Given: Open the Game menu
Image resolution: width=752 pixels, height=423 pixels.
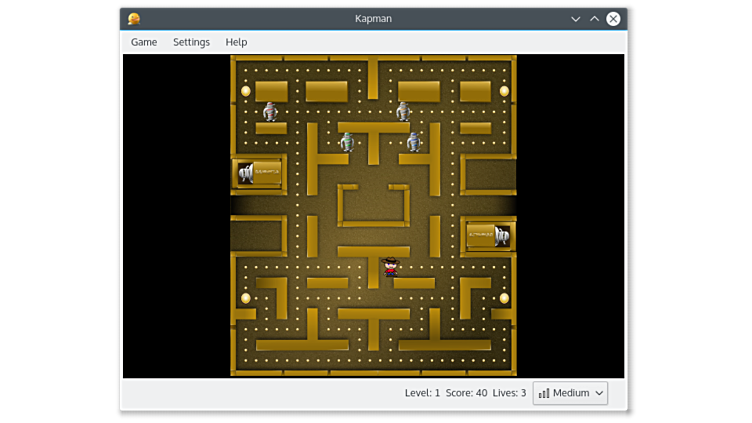Looking at the screenshot, I should [144, 42].
